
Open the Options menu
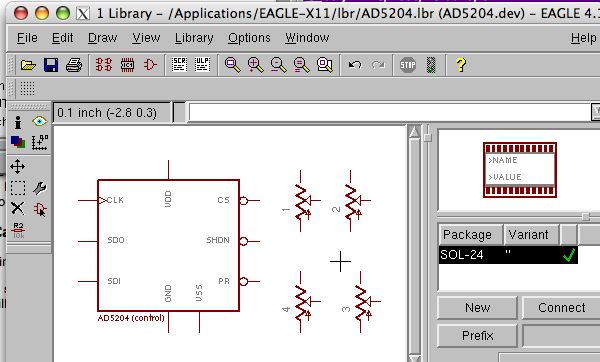(249, 38)
